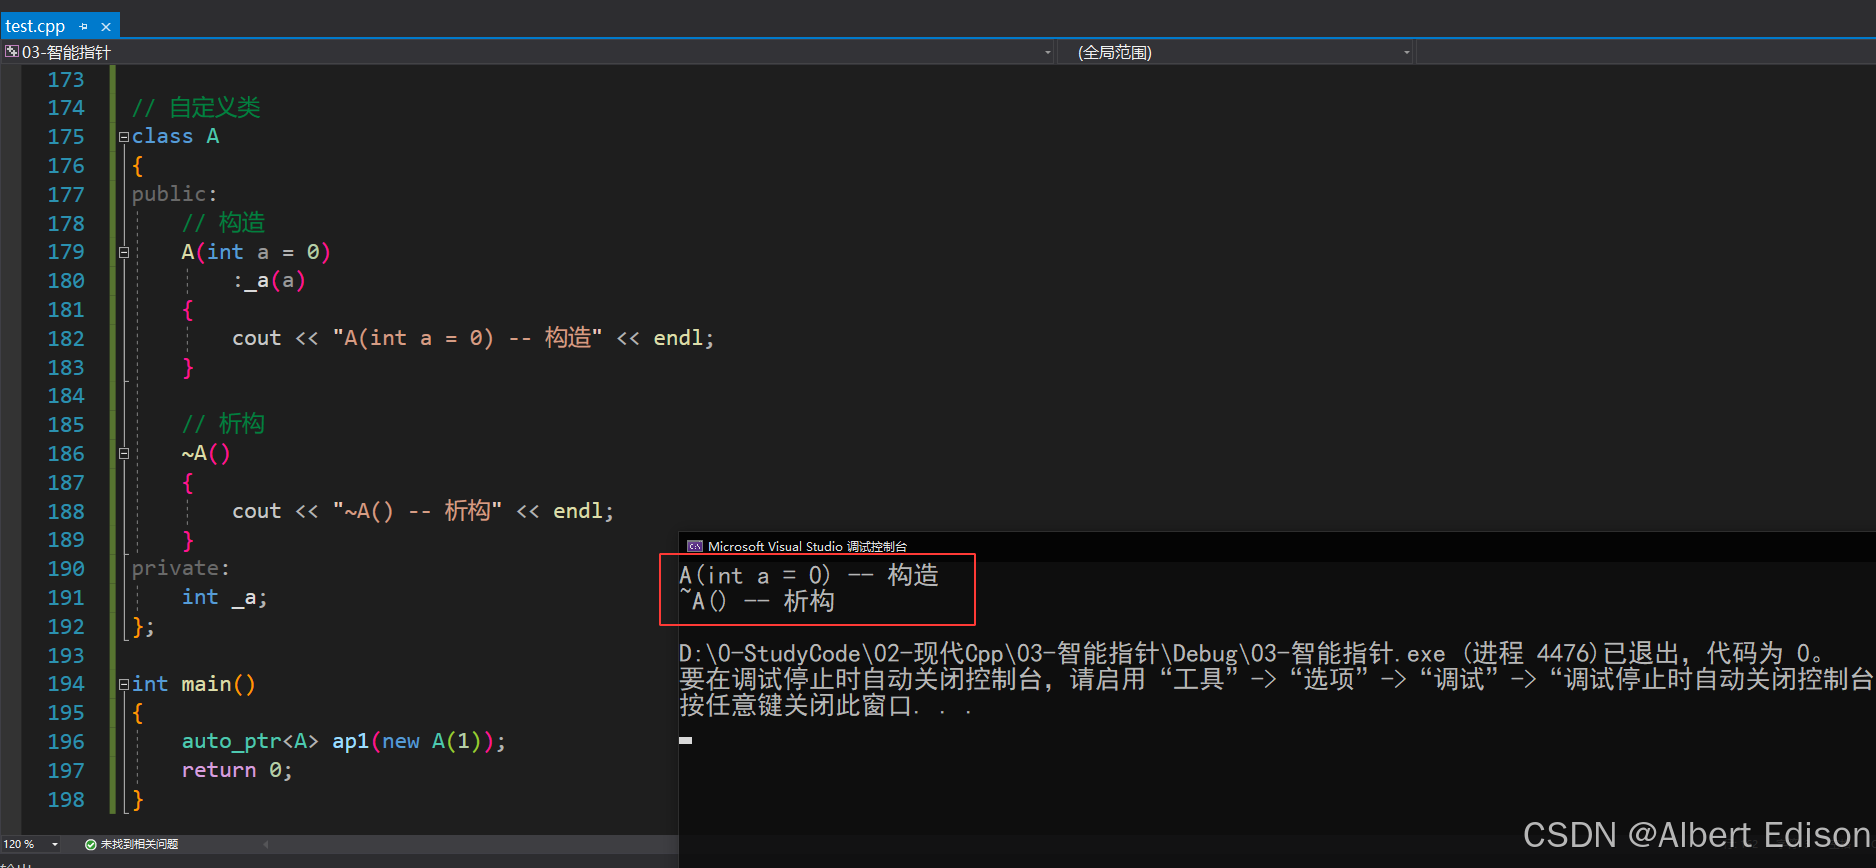The width and height of the screenshot is (1876, 868).
Task: Click the console exit path message line
Action: (x=1252, y=654)
